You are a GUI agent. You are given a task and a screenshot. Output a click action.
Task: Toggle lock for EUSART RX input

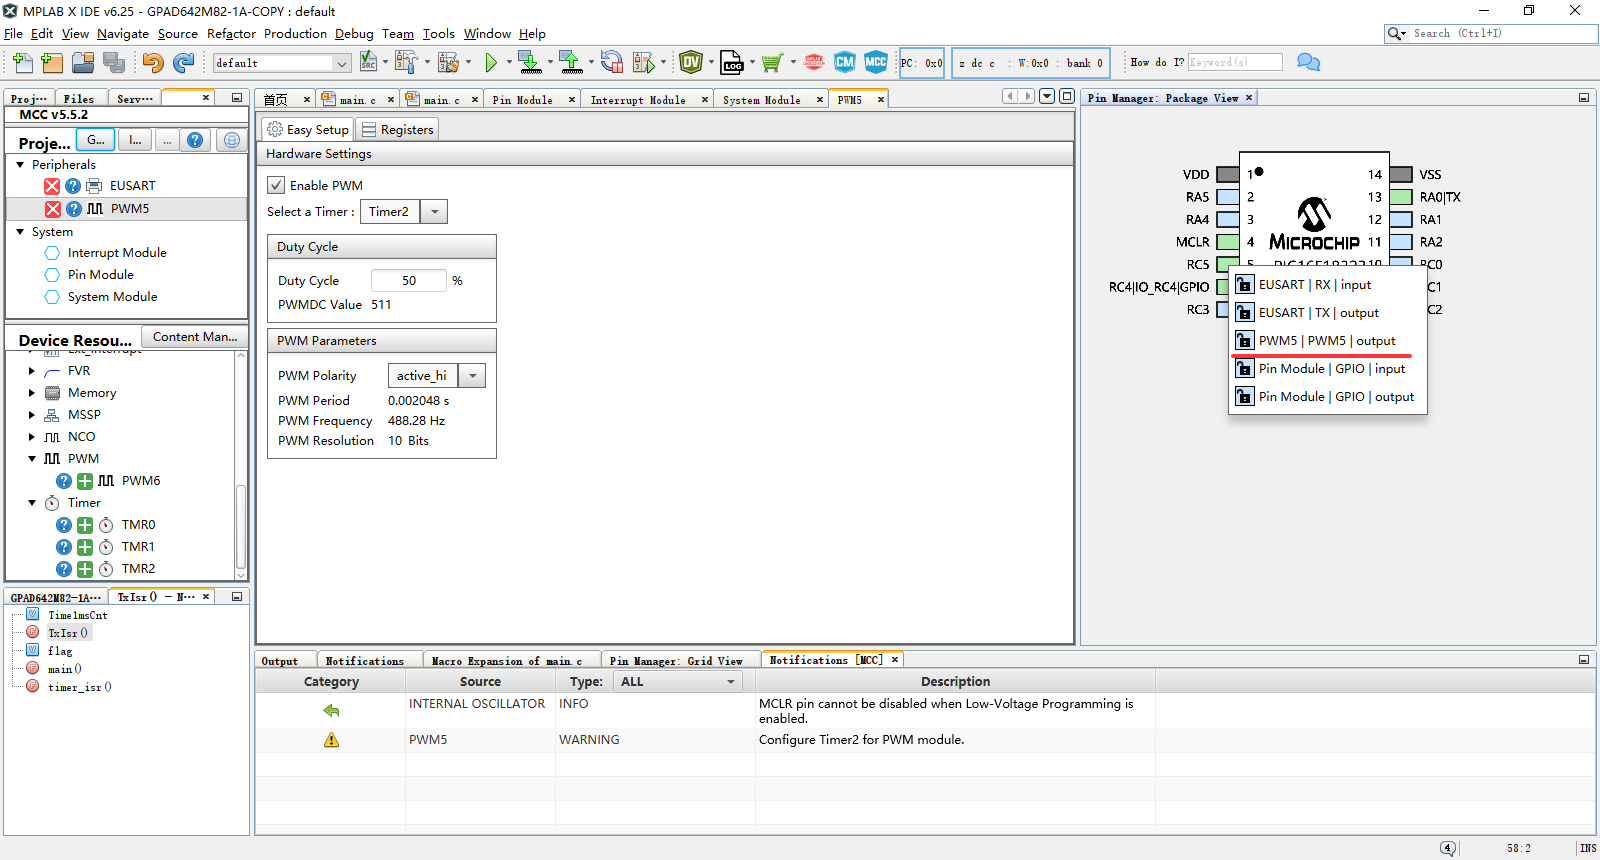[x=1244, y=285]
